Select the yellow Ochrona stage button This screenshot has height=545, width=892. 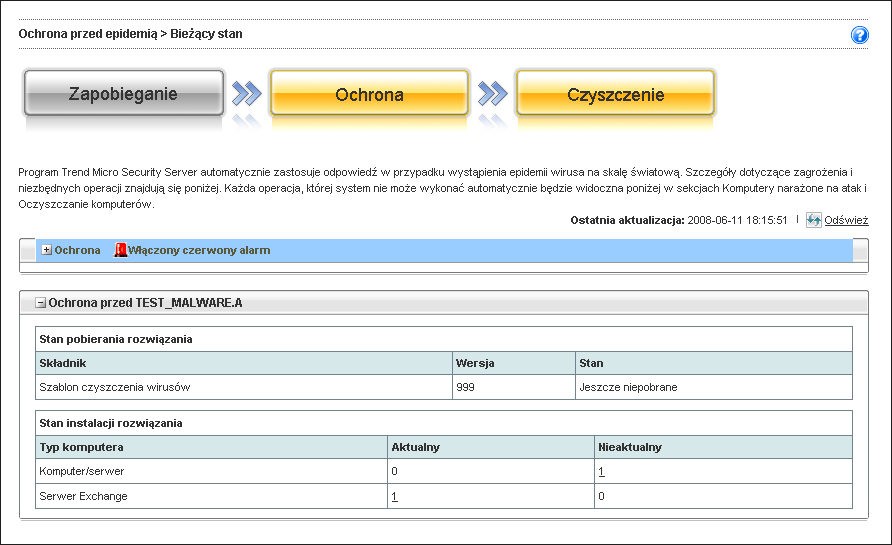coord(369,93)
